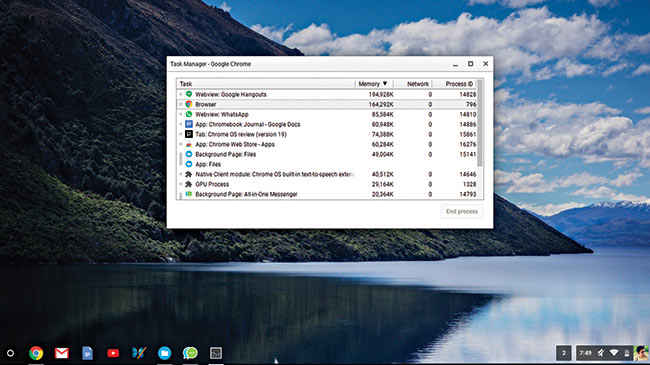
Task: Open the grey Task Manager shelf icon
Action: [216, 353]
